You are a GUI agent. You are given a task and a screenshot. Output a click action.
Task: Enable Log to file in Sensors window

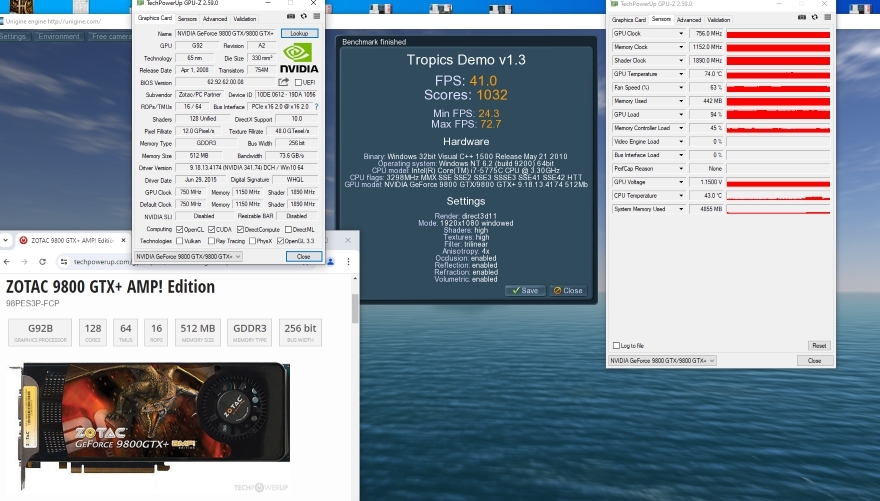[616, 346]
